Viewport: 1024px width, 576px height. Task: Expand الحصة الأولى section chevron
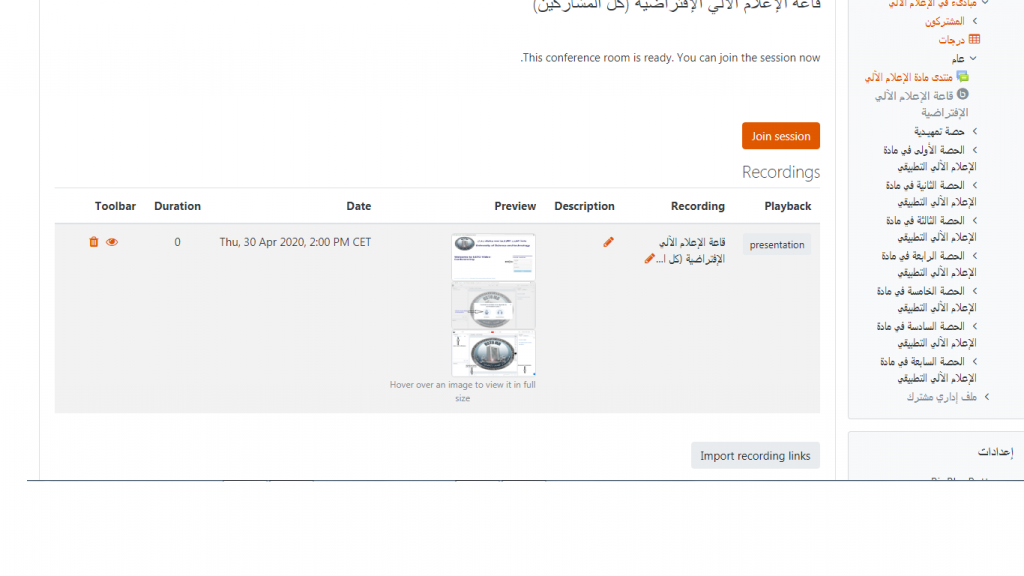(975, 150)
